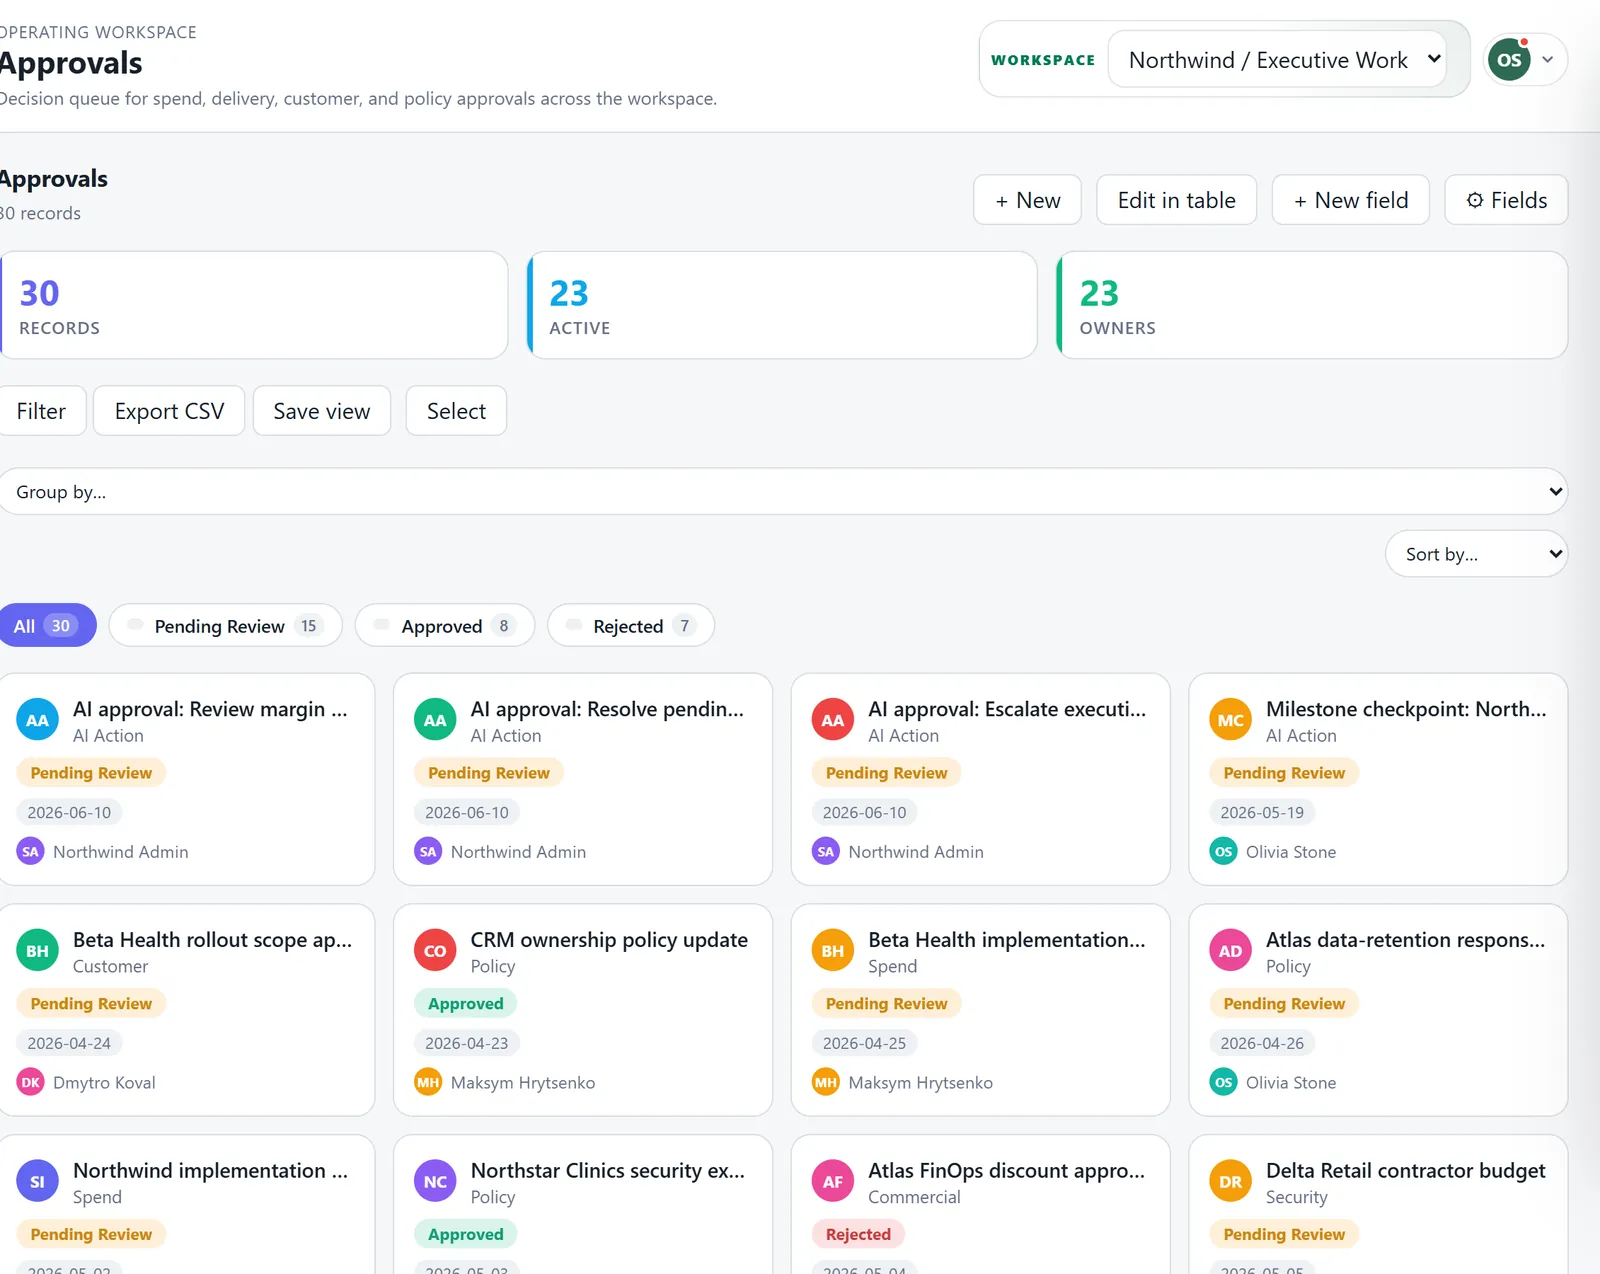This screenshot has width=1600, height=1274.
Task: Open the Fields settings button
Action: 1507,200
